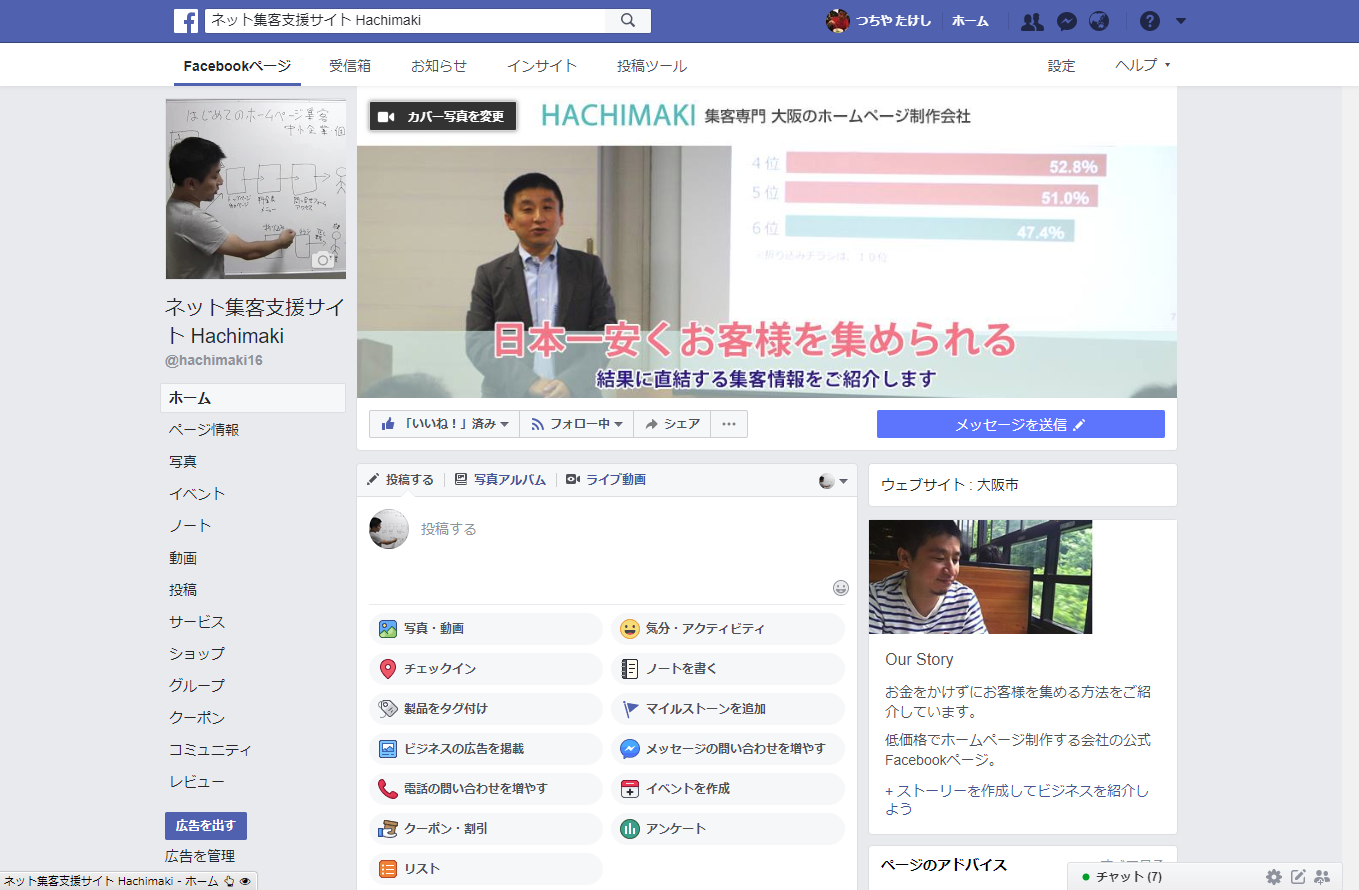The height and width of the screenshot is (890, 1359).
Task: Choose リスト post option
Action: [486, 869]
